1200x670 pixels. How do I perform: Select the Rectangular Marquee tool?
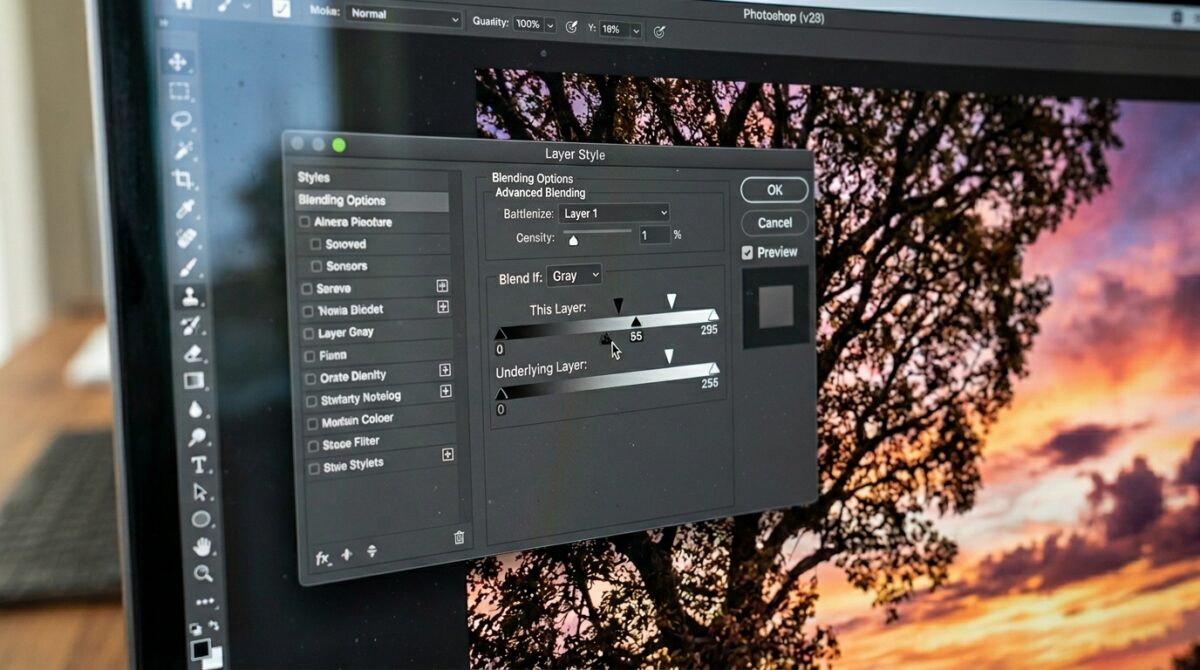(179, 91)
